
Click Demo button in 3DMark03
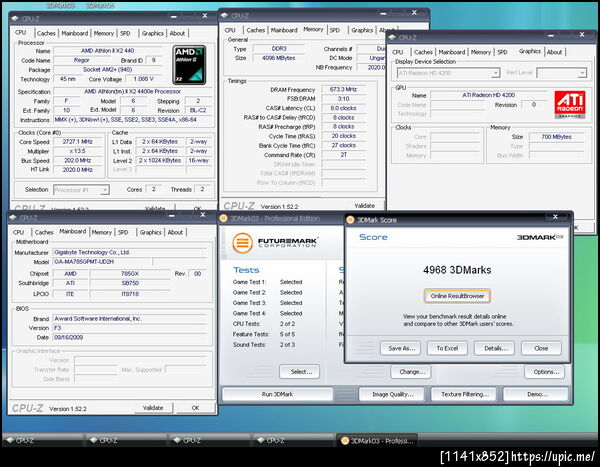click(x=536, y=394)
